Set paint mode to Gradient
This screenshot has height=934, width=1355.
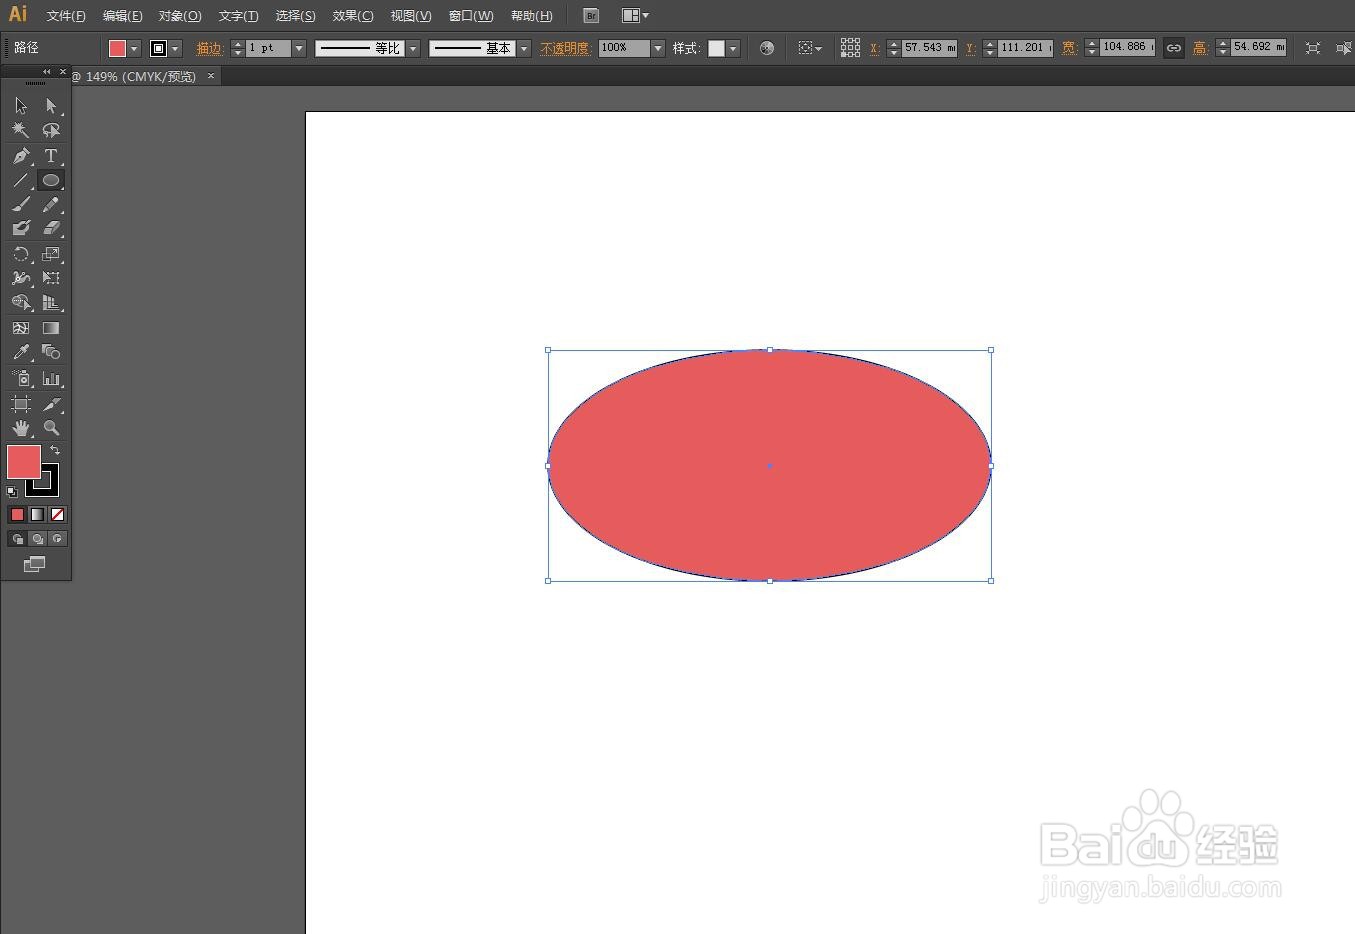pos(37,514)
